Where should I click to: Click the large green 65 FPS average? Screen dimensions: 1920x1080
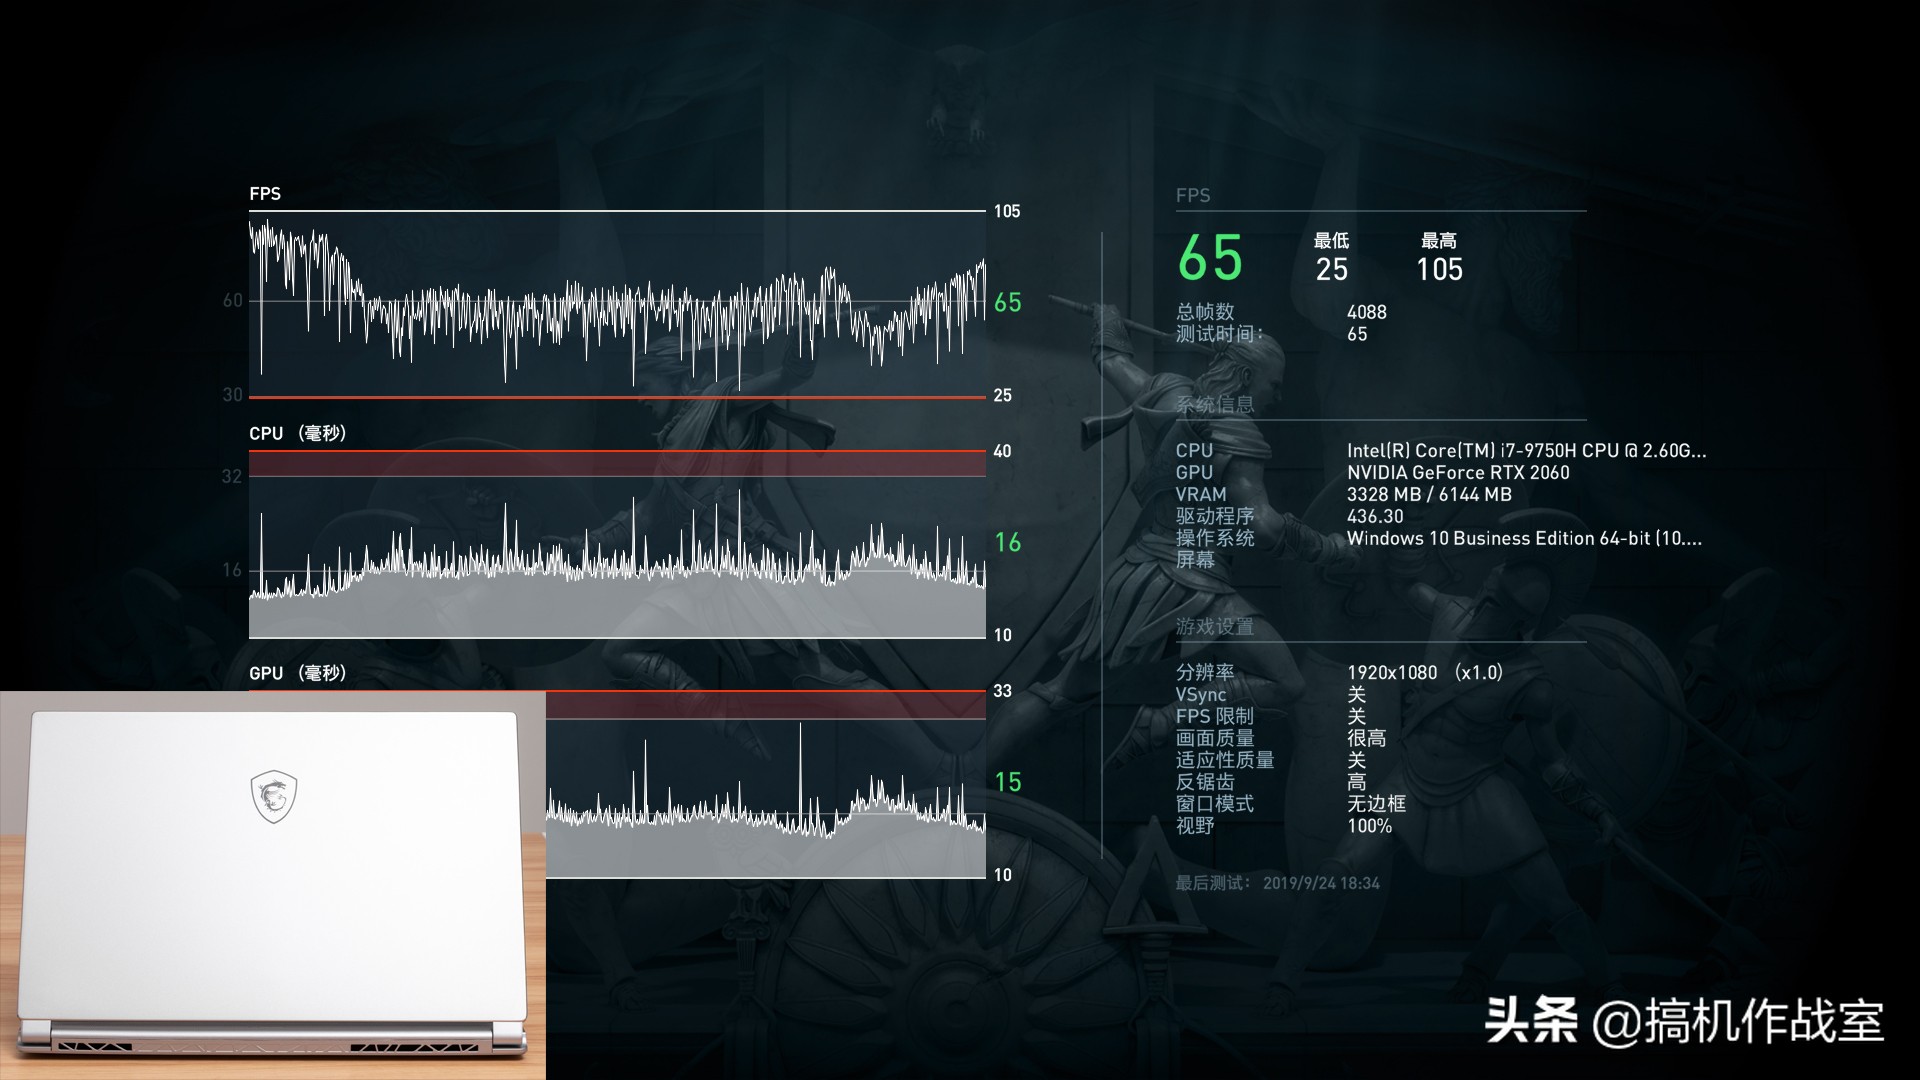coord(1210,259)
